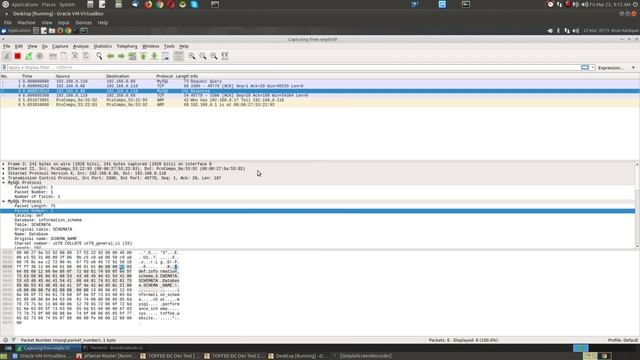Click the start capture shark fin icon
Screen dimensions: 640x360
click(7, 56)
